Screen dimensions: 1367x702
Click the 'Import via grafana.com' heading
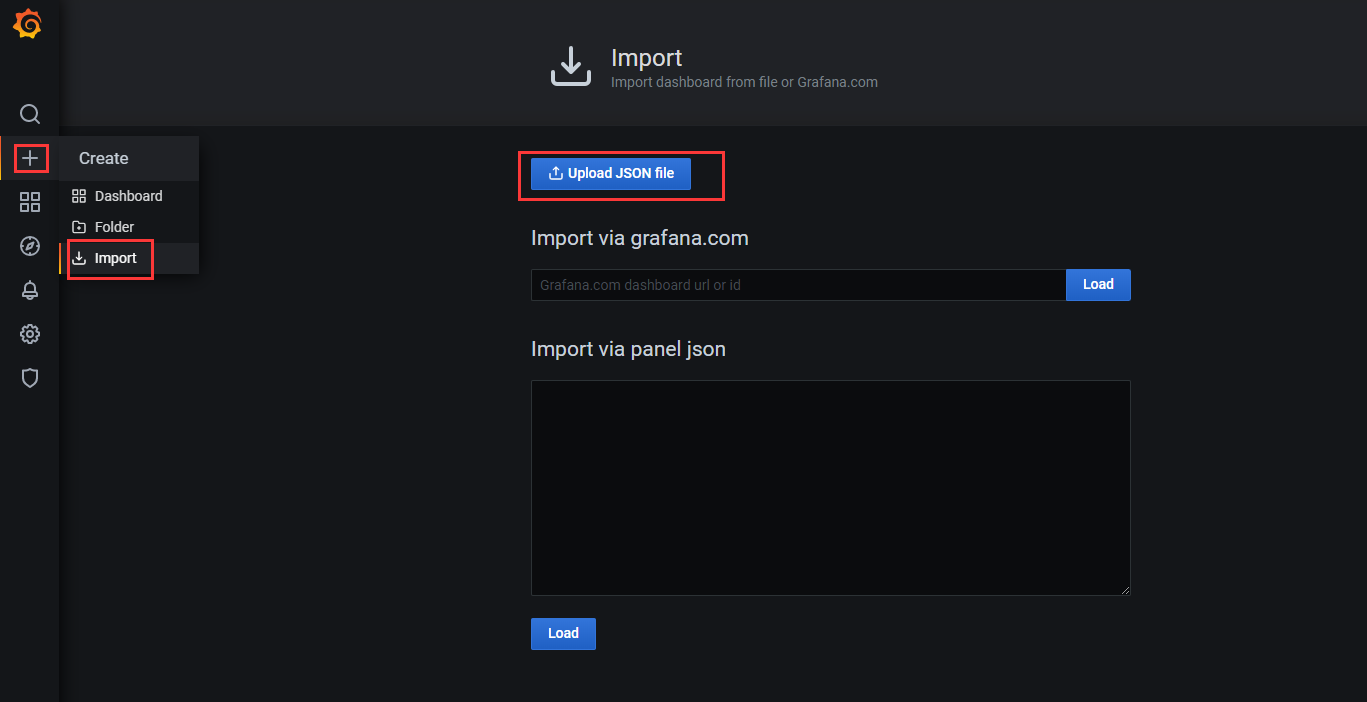pyautogui.click(x=640, y=238)
